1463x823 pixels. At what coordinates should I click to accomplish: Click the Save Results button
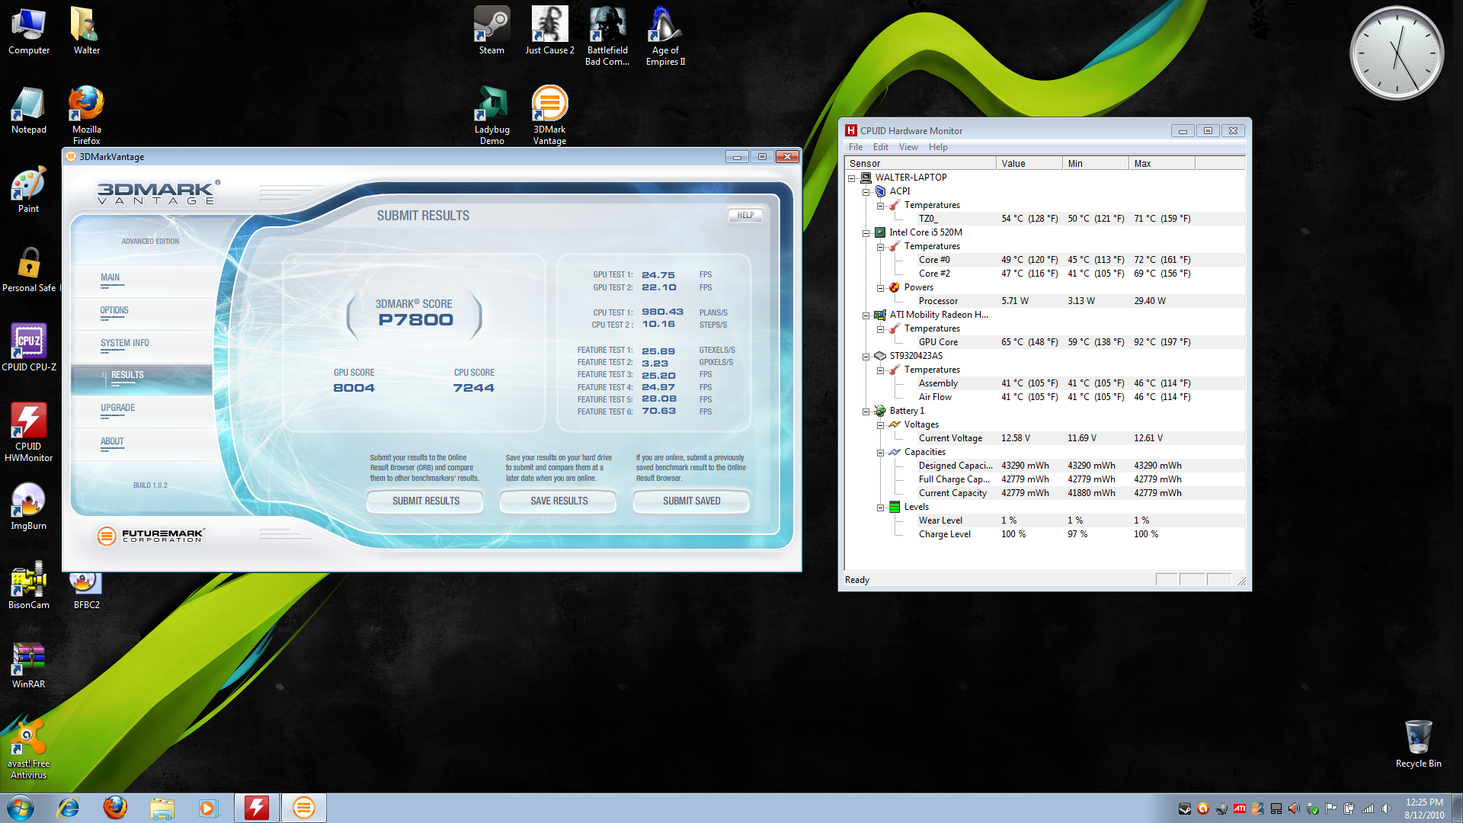[x=559, y=501]
